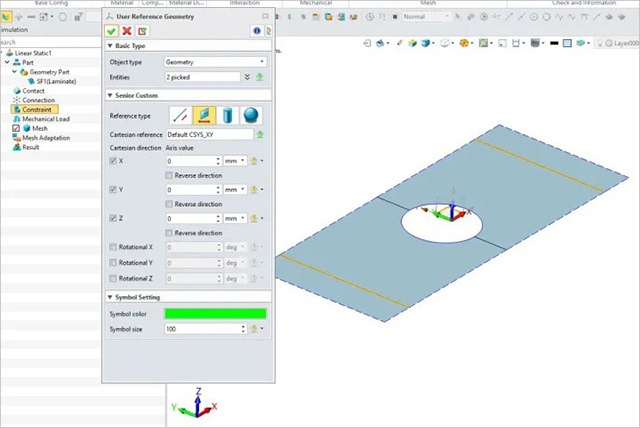Screen dimensions: 640x428
Task: Click the green pick arrow beside Entities
Action: 260,77
